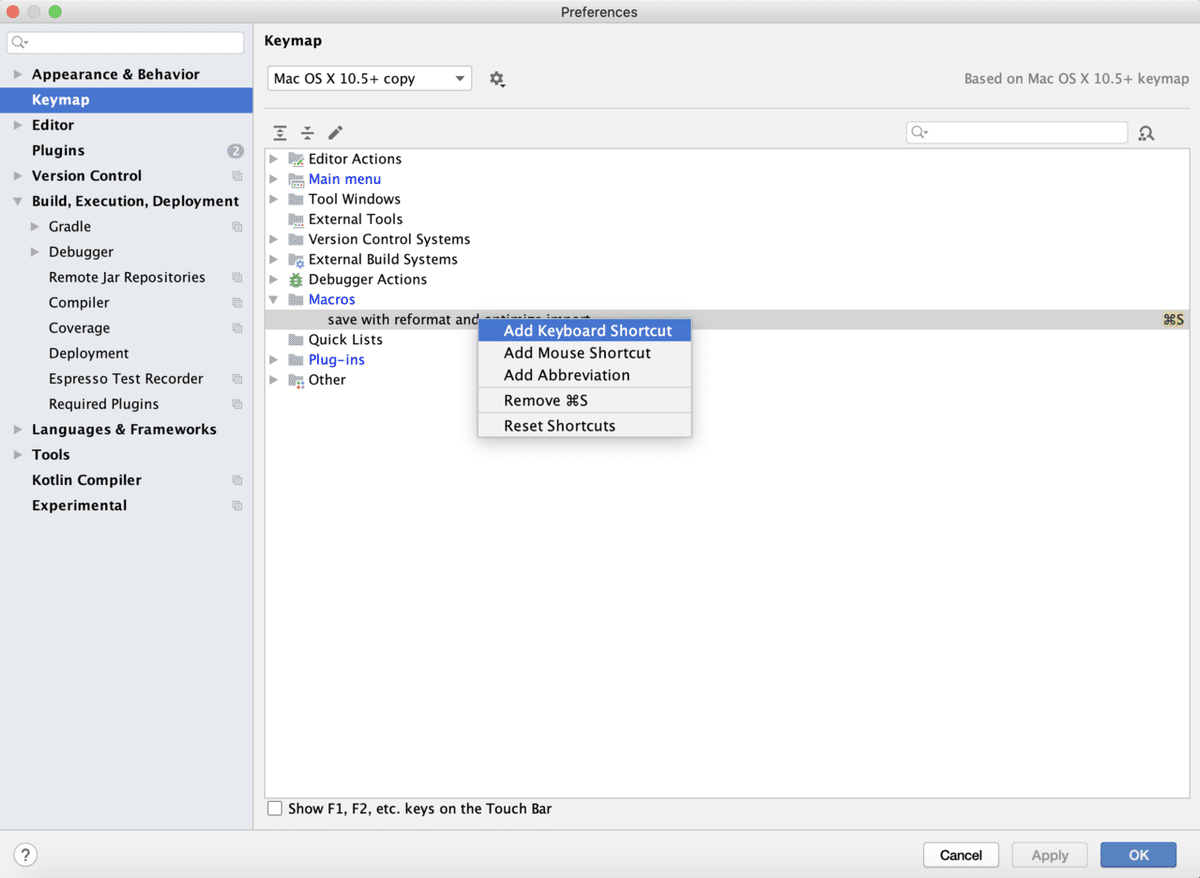
Task: Expand the Plug-ins tree node
Action: pyautogui.click(x=274, y=359)
